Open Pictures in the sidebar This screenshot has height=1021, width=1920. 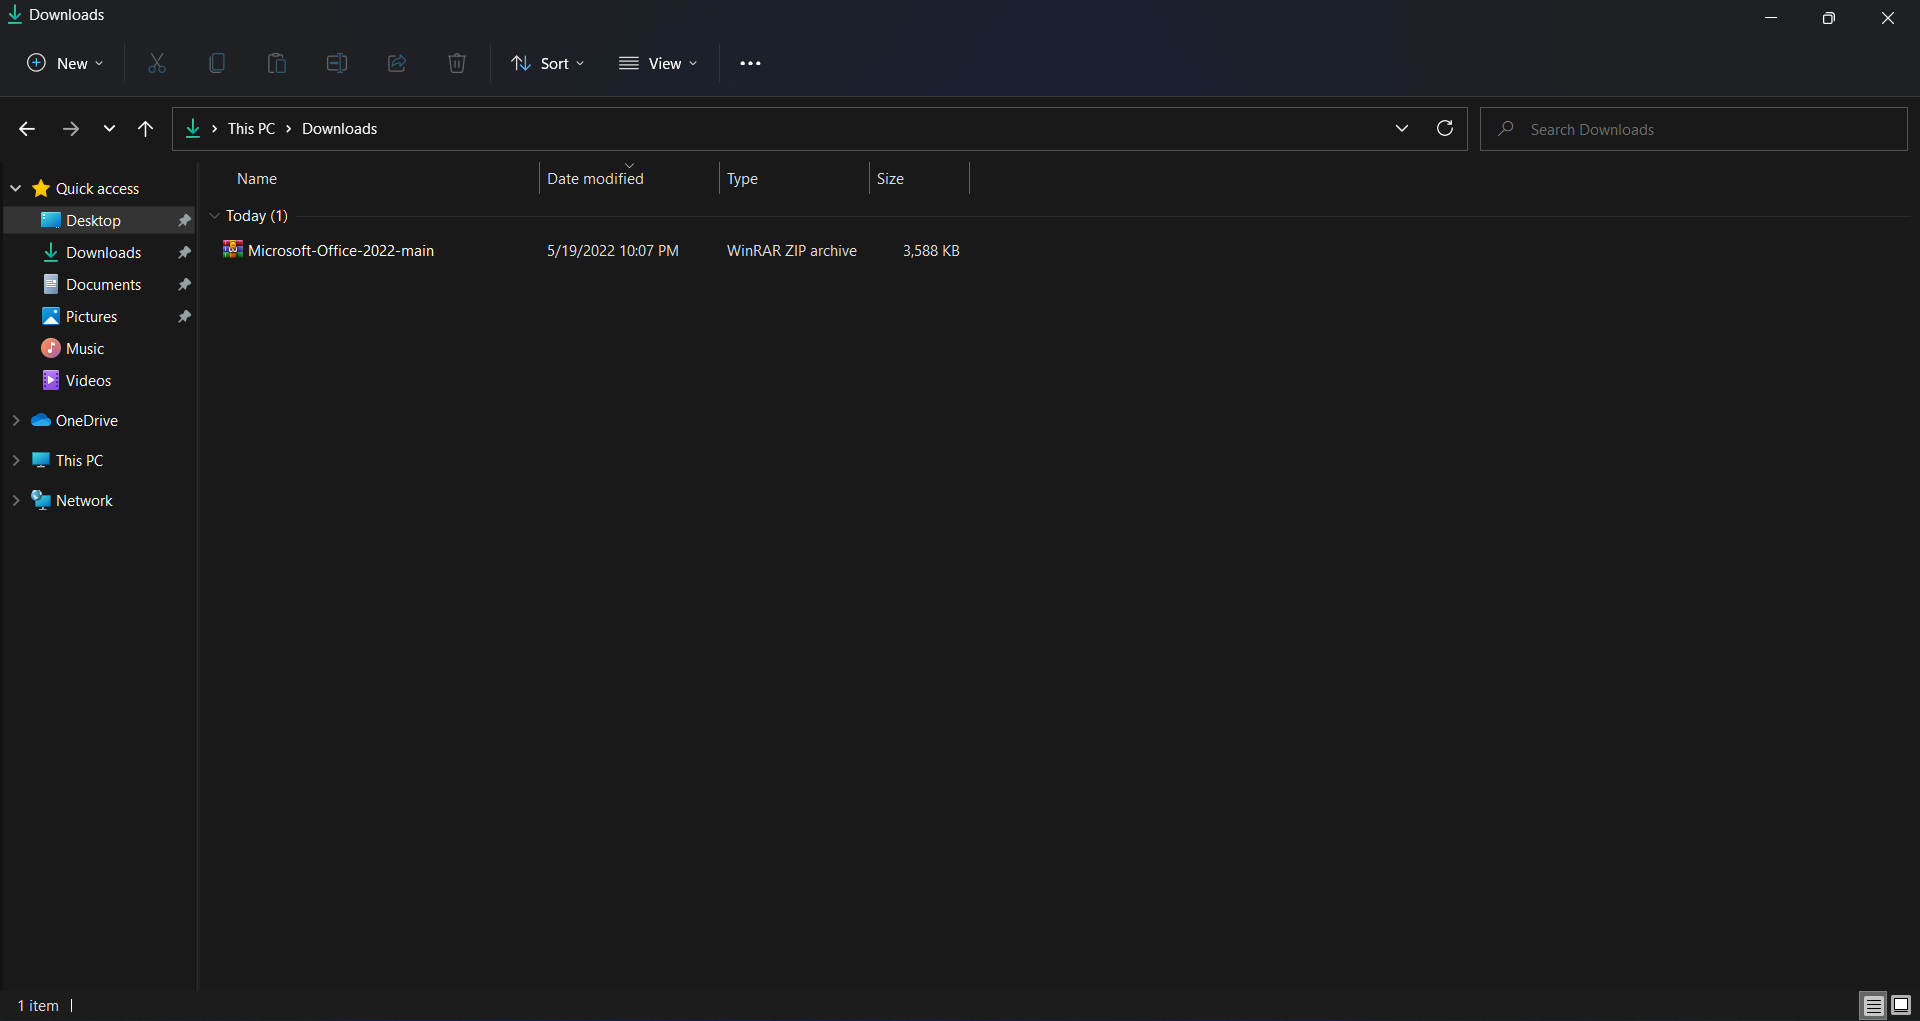pyautogui.click(x=91, y=316)
